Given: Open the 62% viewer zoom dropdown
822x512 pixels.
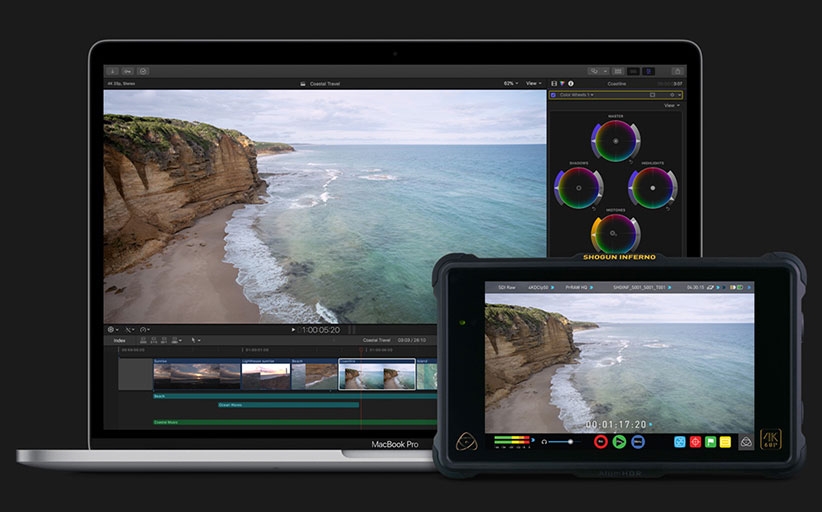Looking at the screenshot, I should (510, 83).
